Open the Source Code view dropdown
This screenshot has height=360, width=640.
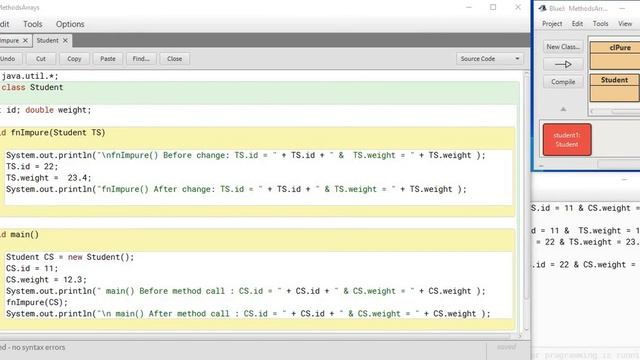(489, 59)
